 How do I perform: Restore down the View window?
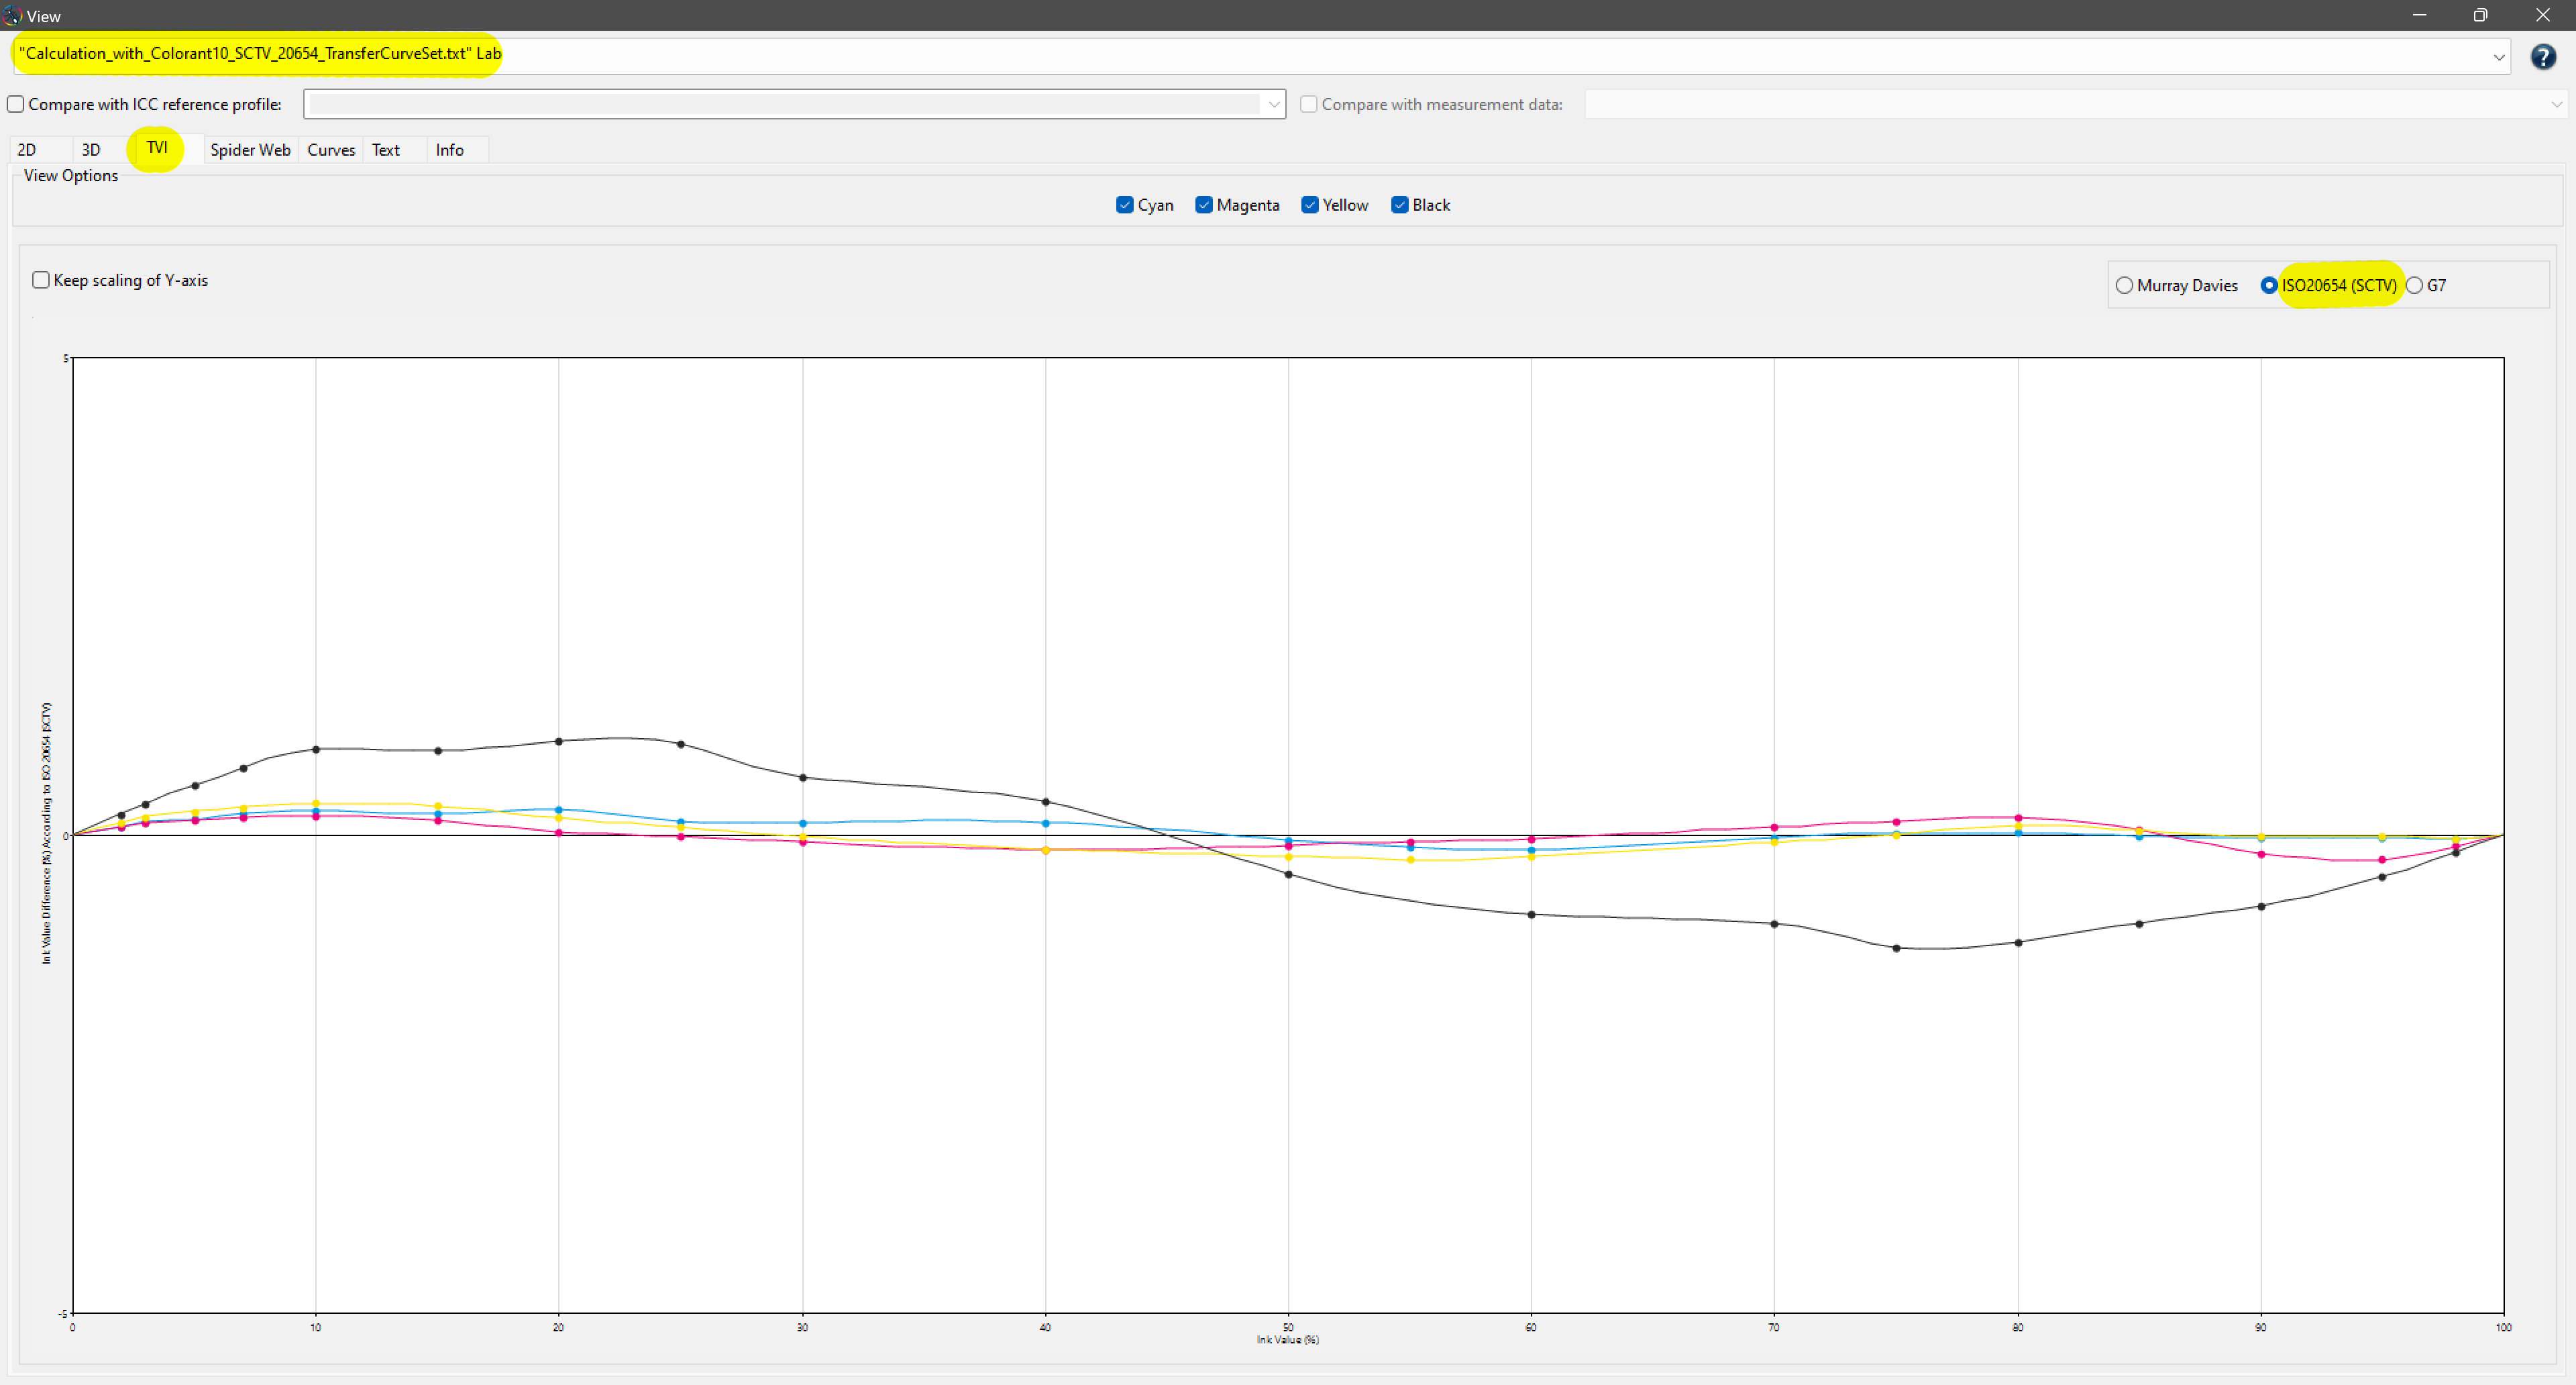(2480, 15)
